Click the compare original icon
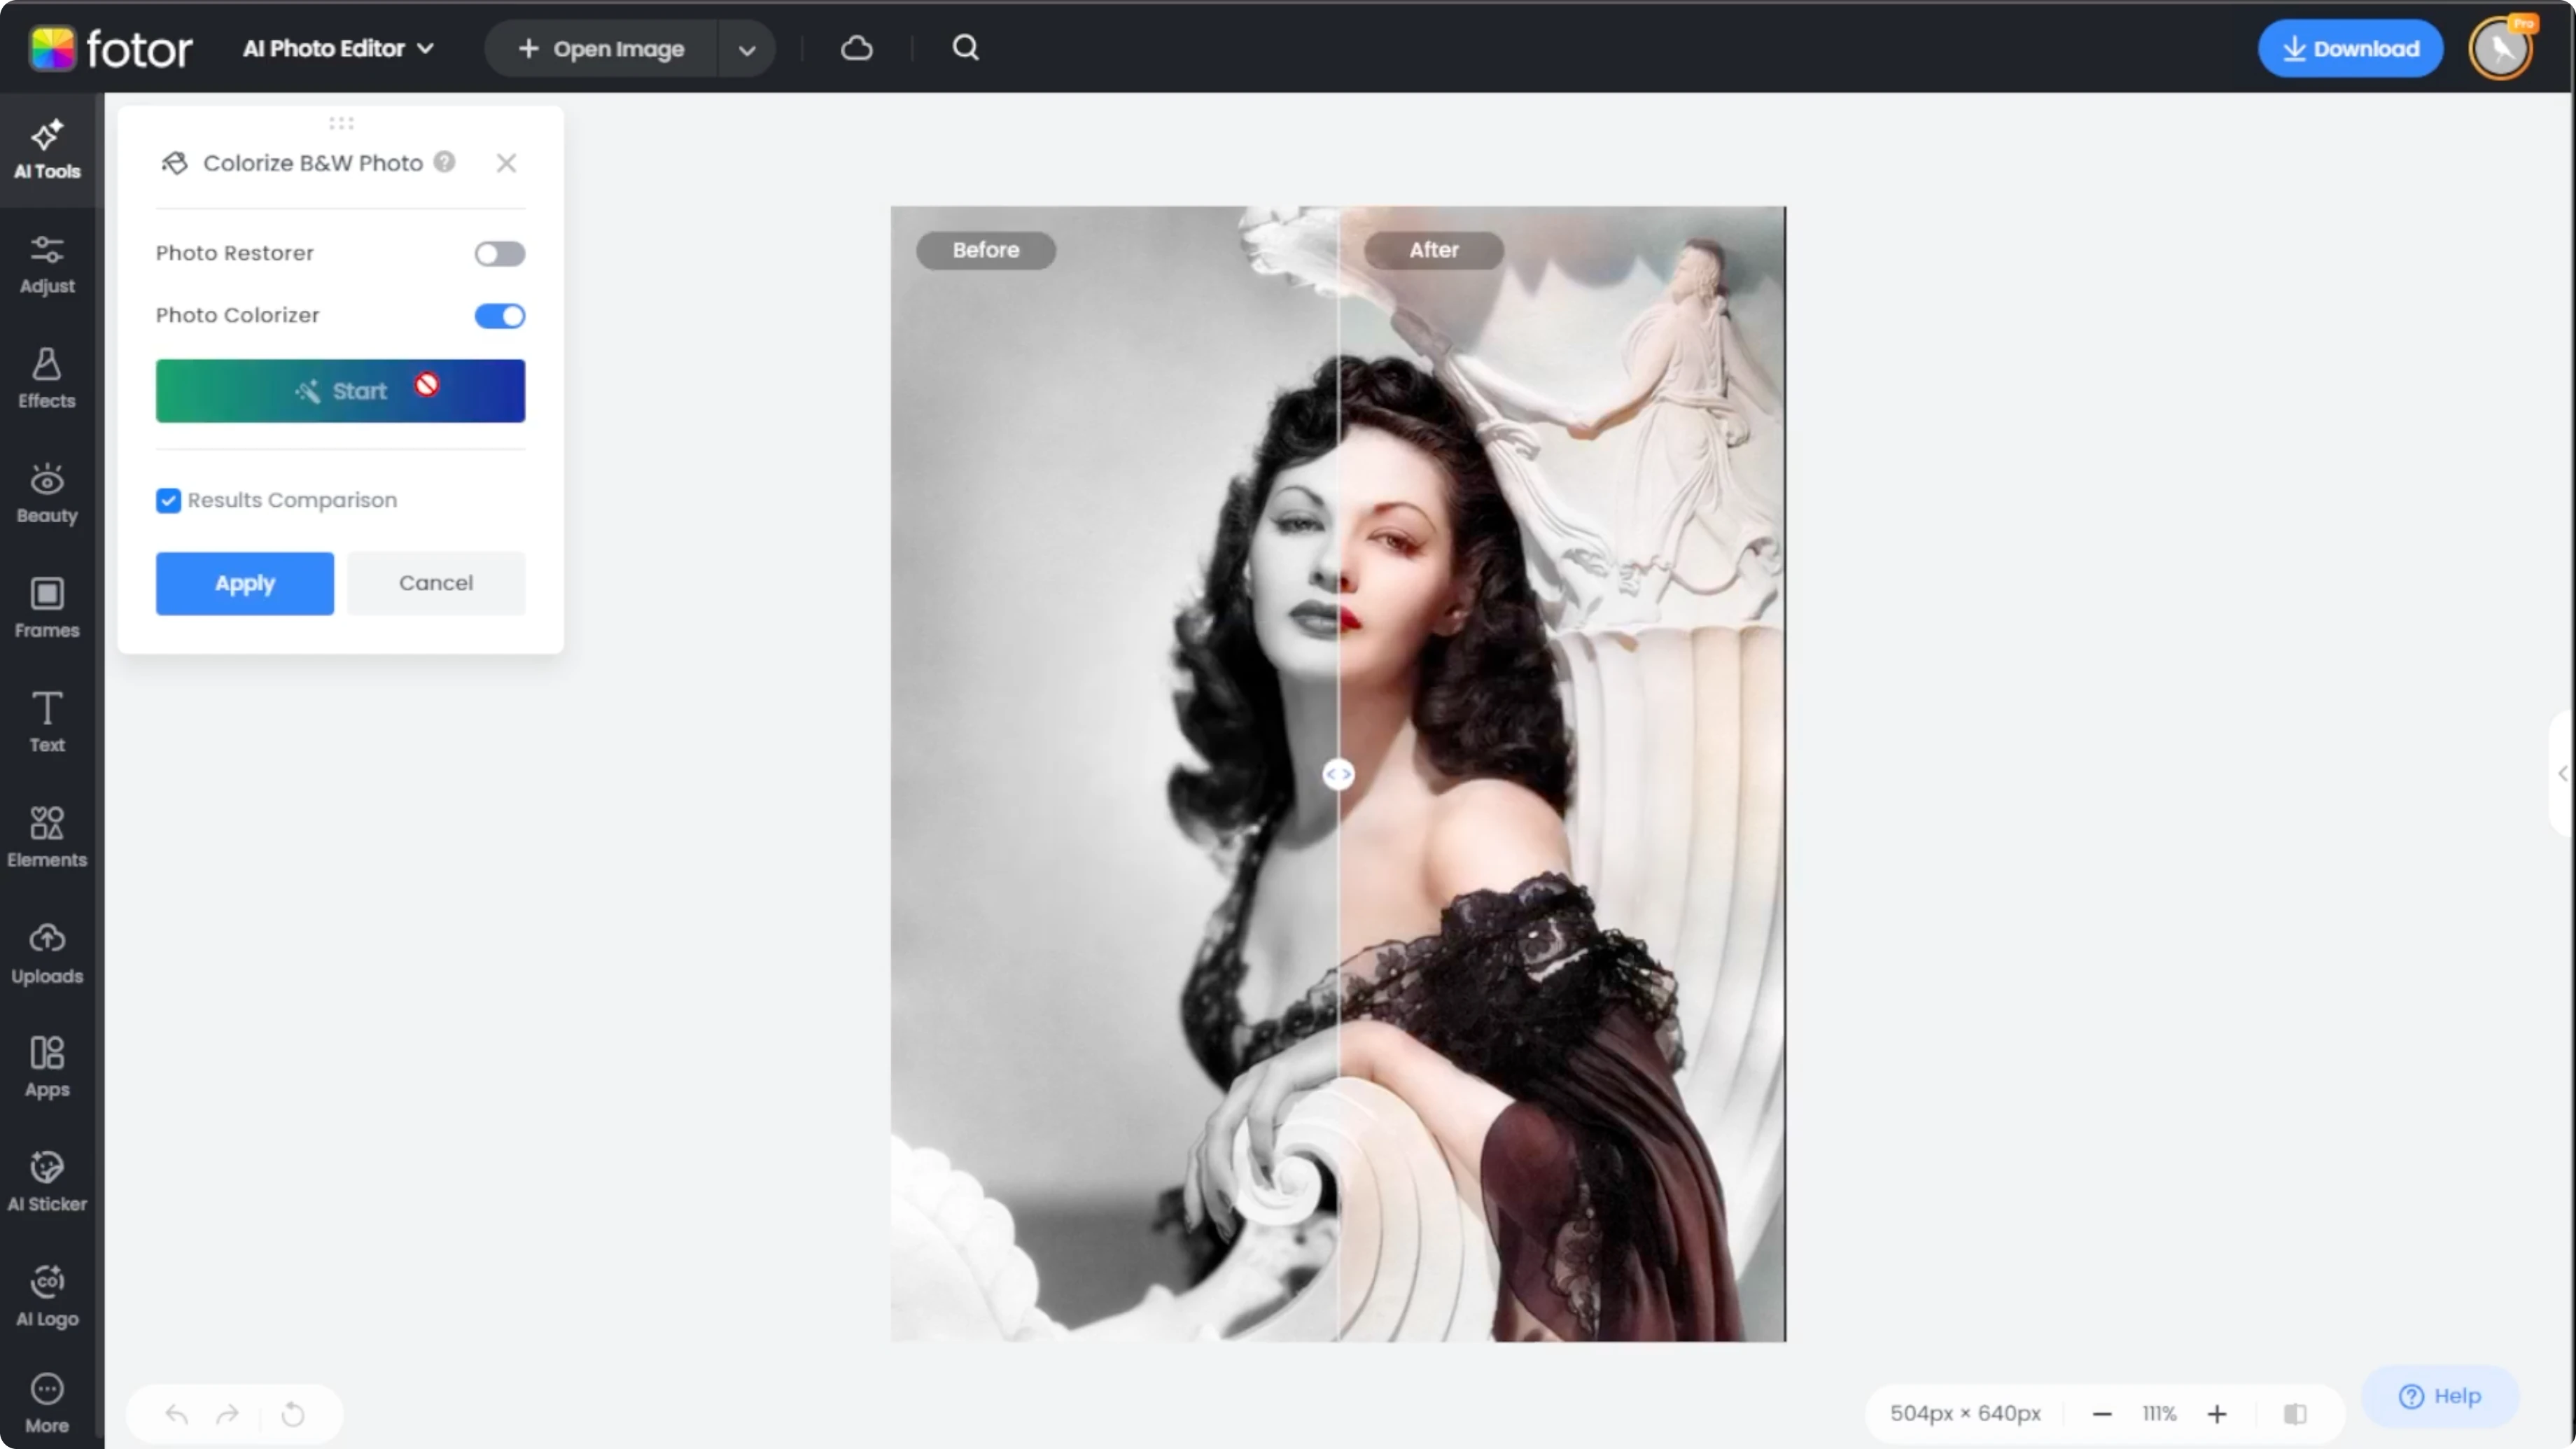2576x1449 pixels. point(2295,1414)
